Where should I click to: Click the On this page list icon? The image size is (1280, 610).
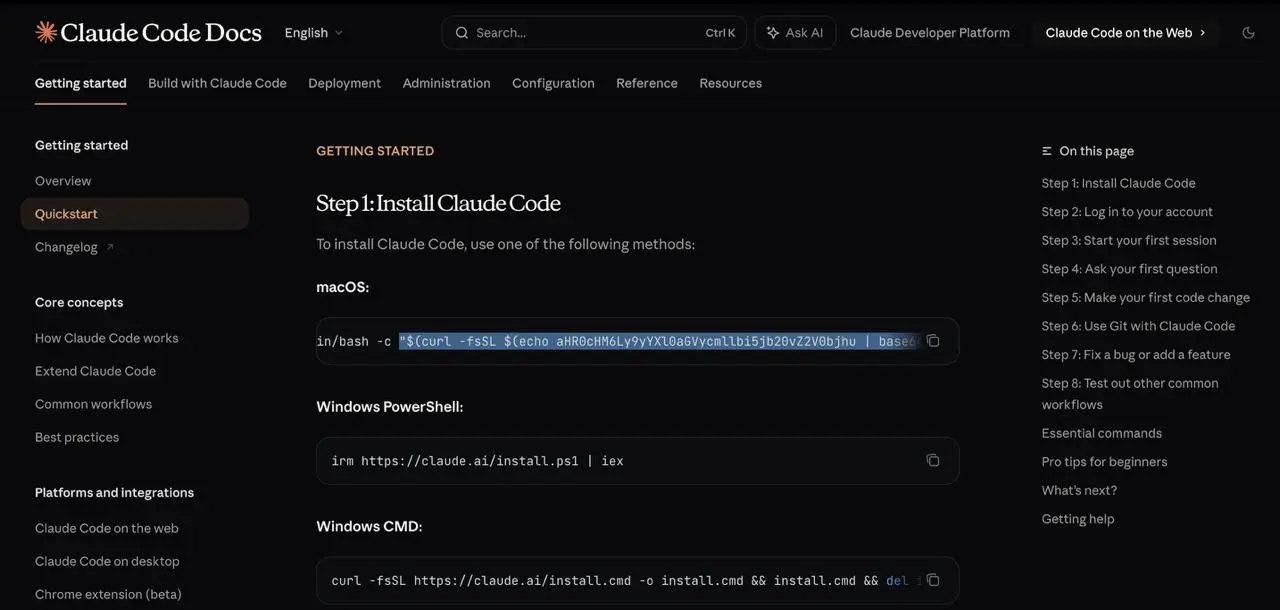(x=1047, y=151)
